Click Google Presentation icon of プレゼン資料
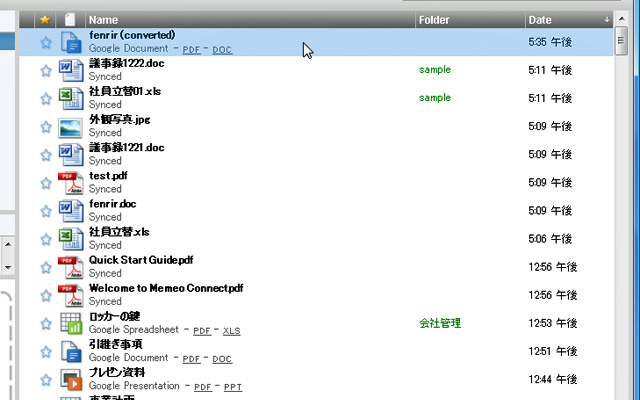Viewport: 640px width, 400px height. [x=71, y=380]
